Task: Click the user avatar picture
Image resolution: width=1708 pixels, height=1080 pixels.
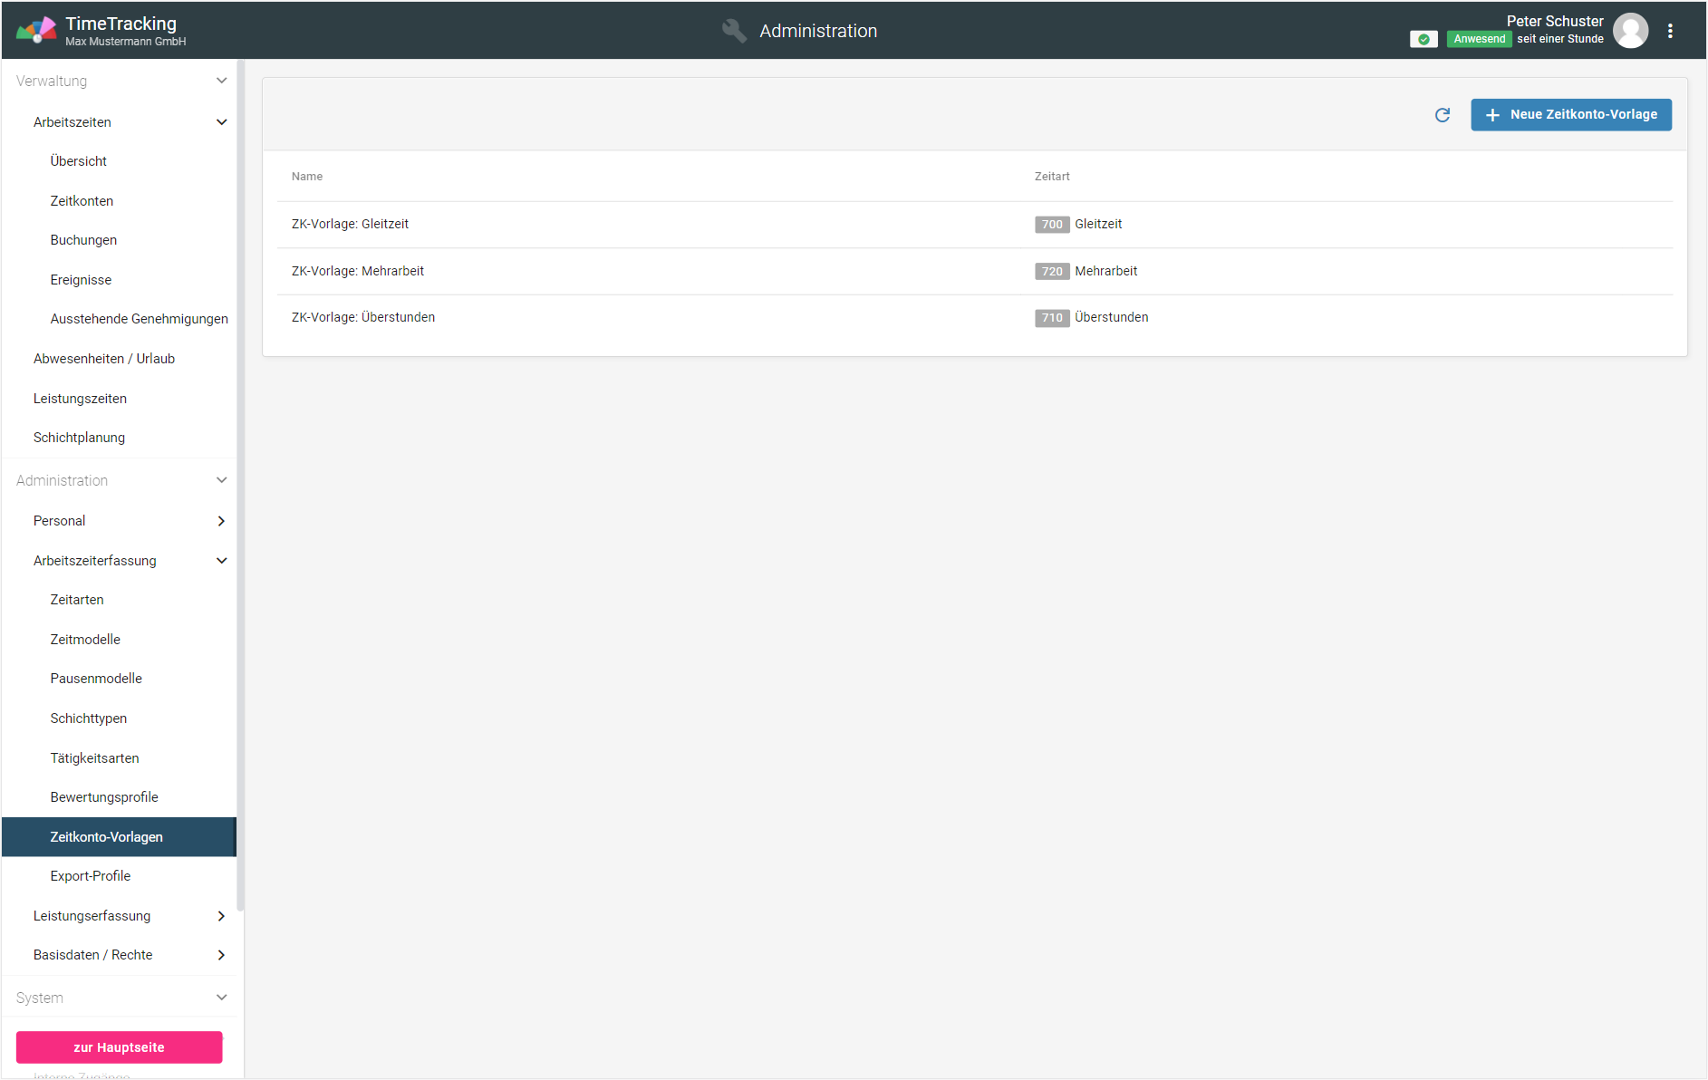Action: tap(1630, 31)
